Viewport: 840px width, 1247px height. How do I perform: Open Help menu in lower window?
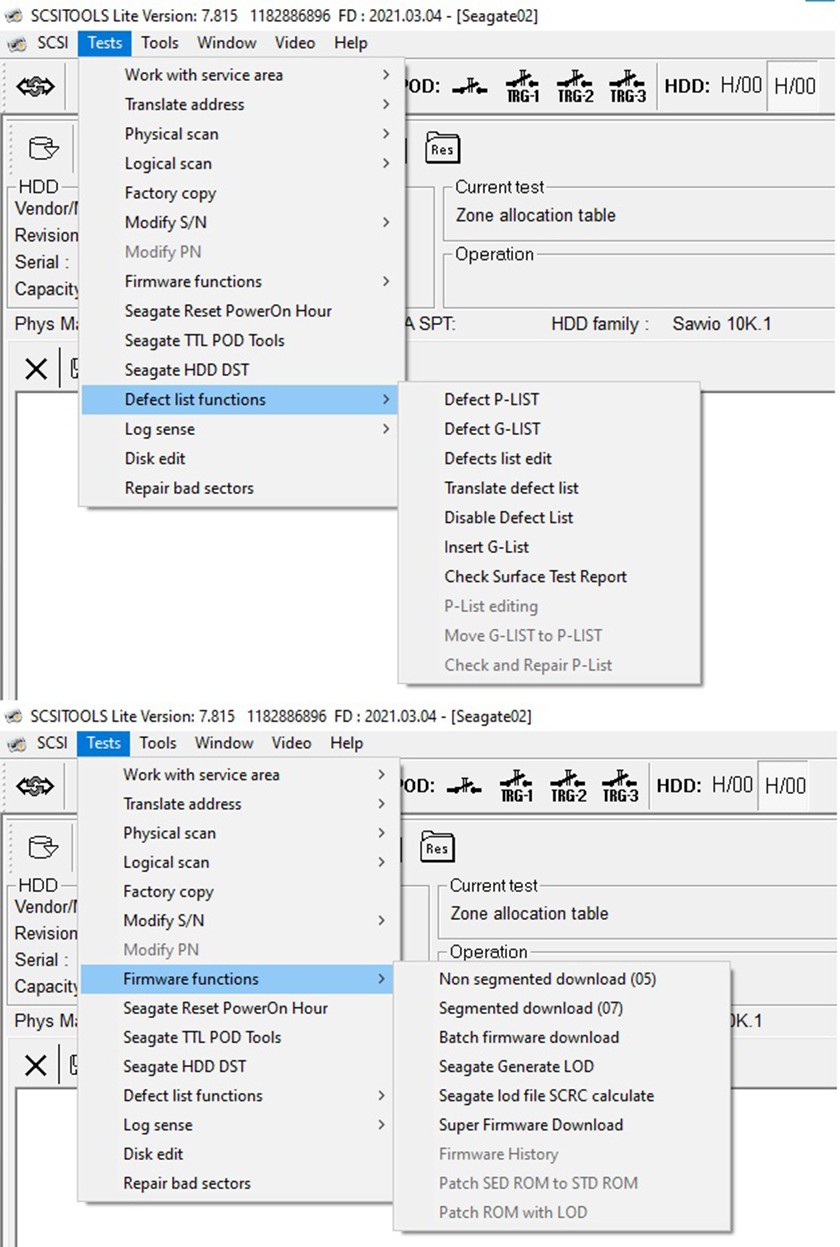(347, 743)
